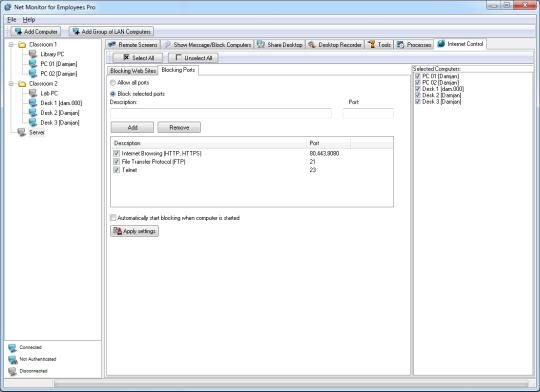
Task: Click the PC 02 computer icon in tree
Action: click(33, 73)
